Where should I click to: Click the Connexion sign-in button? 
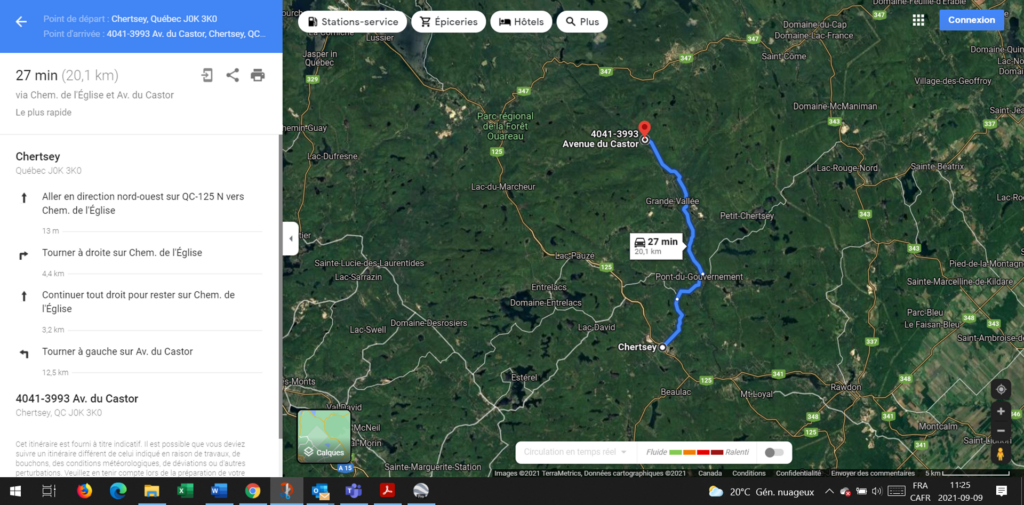972,20
